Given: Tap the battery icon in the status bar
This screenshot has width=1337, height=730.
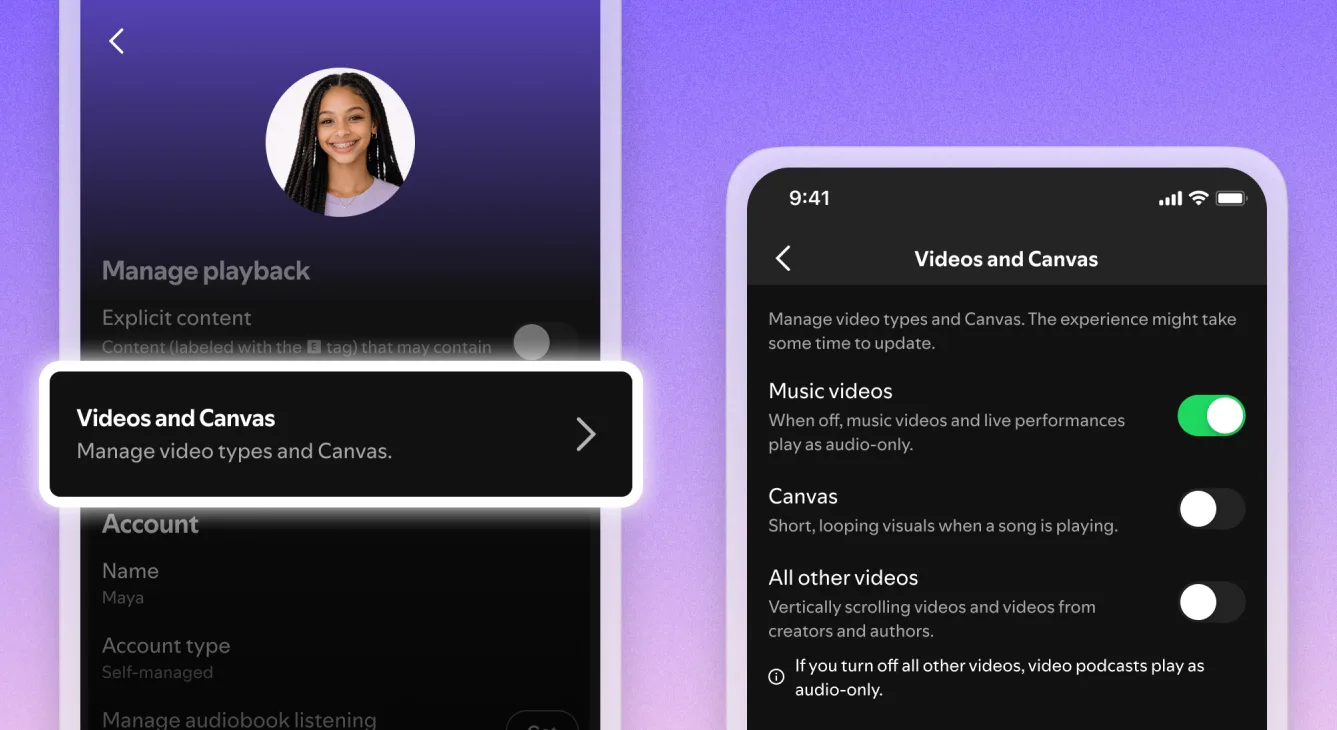Looking at the screenshot, I should coord(1230,198).
